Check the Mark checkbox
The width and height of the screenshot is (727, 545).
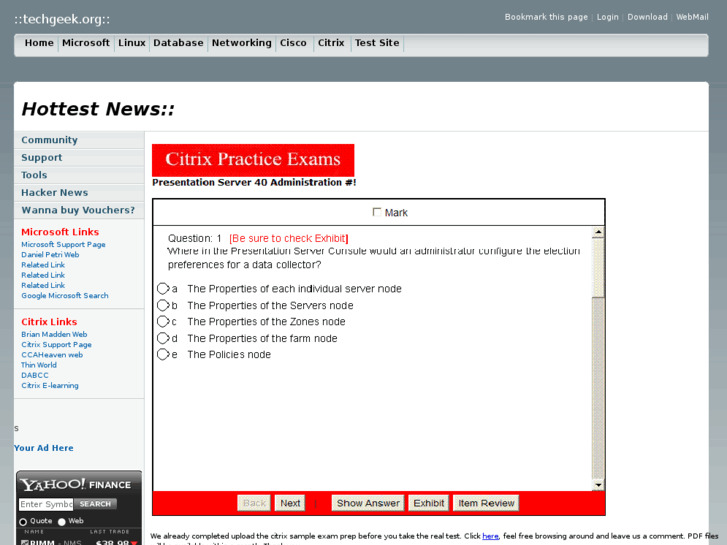376,212
